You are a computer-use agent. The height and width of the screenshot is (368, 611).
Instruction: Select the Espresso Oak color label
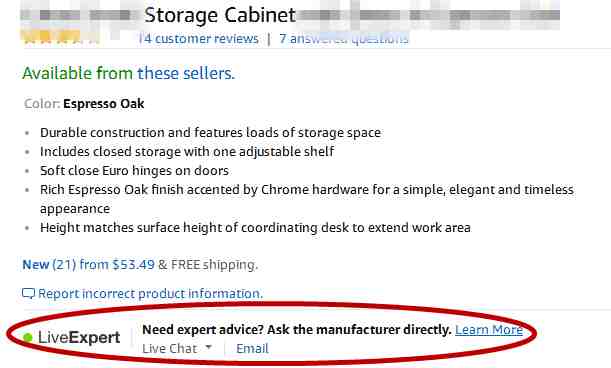pos(104,104)
